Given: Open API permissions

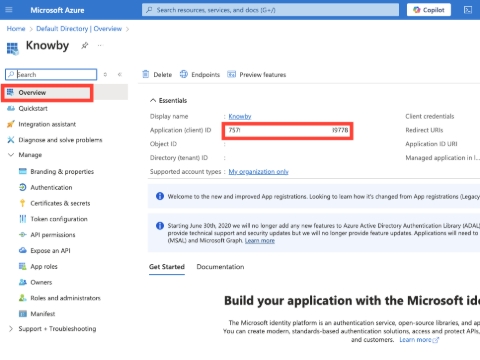Looking at the screenshot, I should click(53, 235).
